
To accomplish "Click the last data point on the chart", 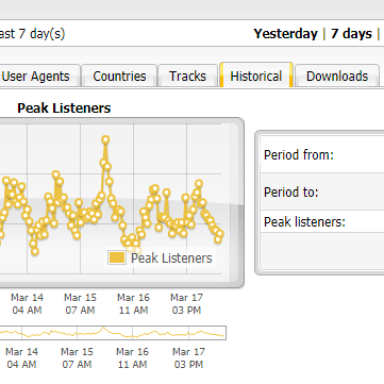I will 220,234.
